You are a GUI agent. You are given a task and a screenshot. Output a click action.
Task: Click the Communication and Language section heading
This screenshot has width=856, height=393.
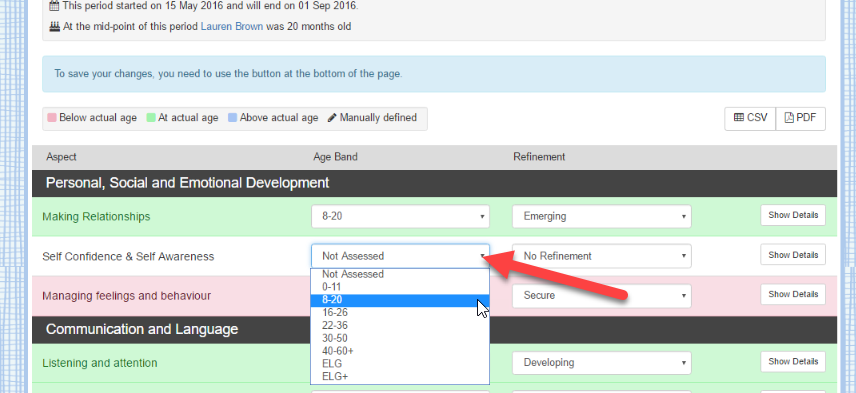click(x=142, y=329)
